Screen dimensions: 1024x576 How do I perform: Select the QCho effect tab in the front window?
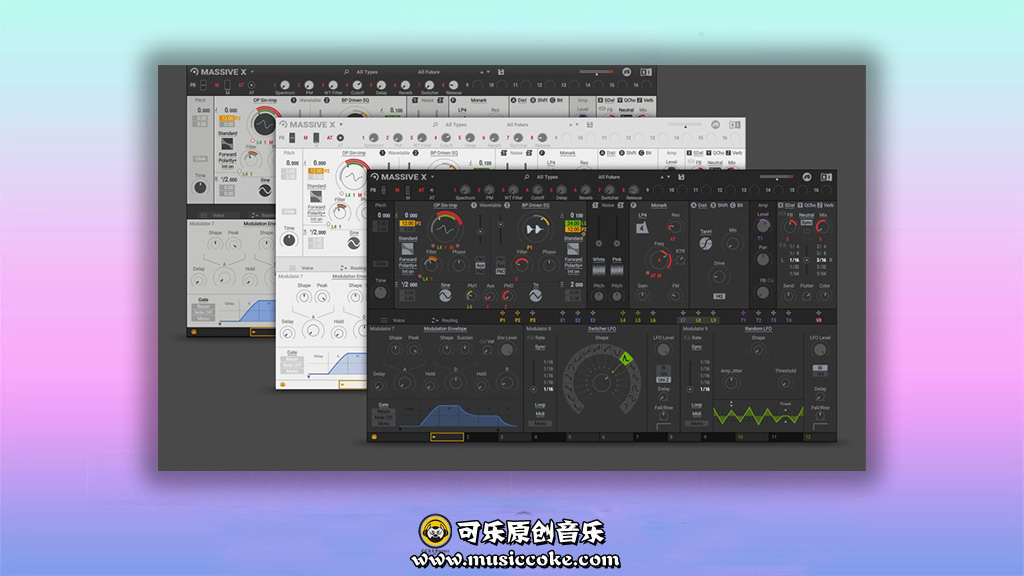click(810, 205)
